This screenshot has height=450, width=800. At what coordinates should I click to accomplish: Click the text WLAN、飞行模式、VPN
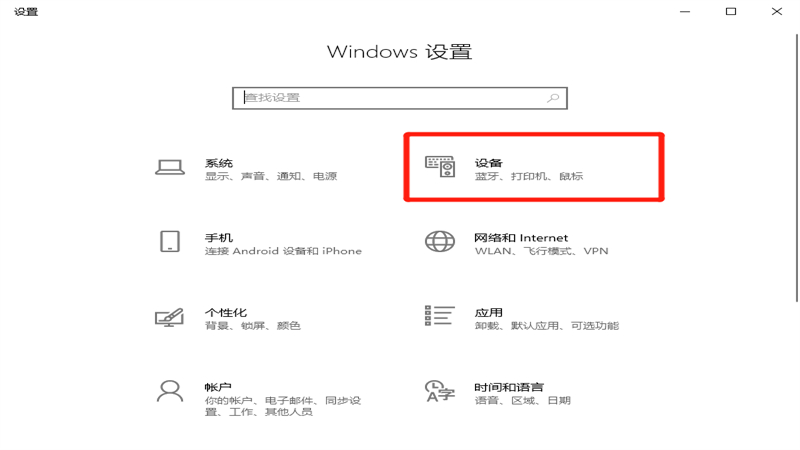pos(541,251)
